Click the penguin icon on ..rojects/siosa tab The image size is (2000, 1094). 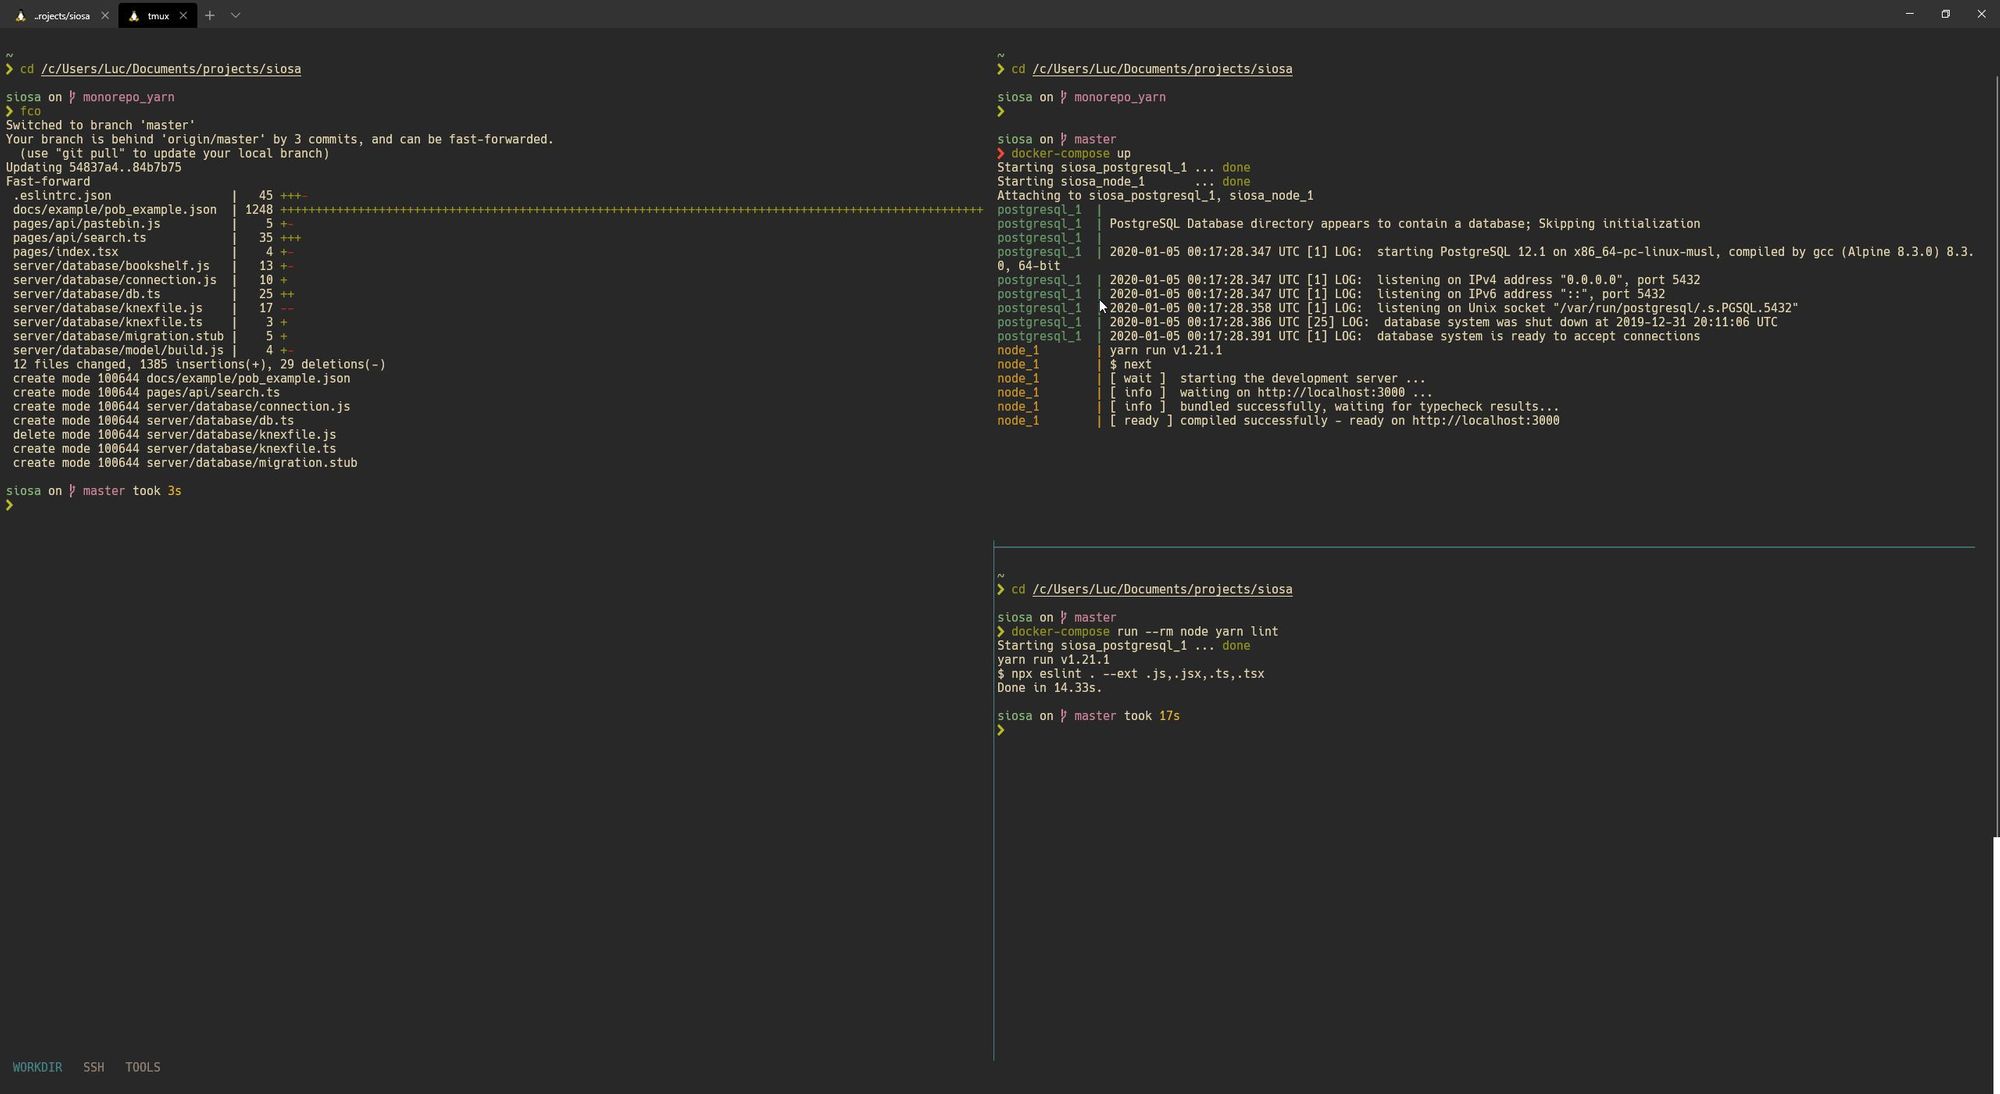(x=20, y=16)
